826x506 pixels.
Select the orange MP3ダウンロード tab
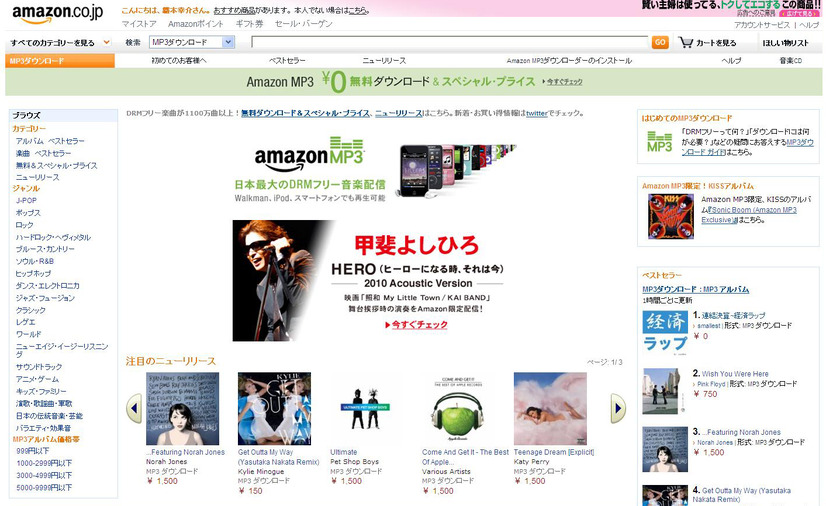[60, 61]
